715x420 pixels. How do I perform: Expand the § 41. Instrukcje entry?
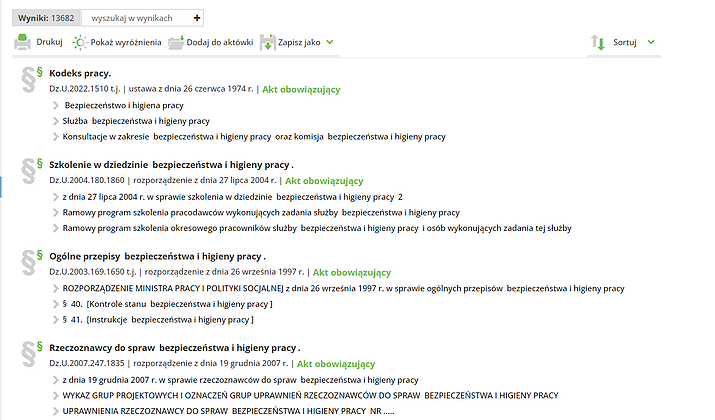click(55, 319)
